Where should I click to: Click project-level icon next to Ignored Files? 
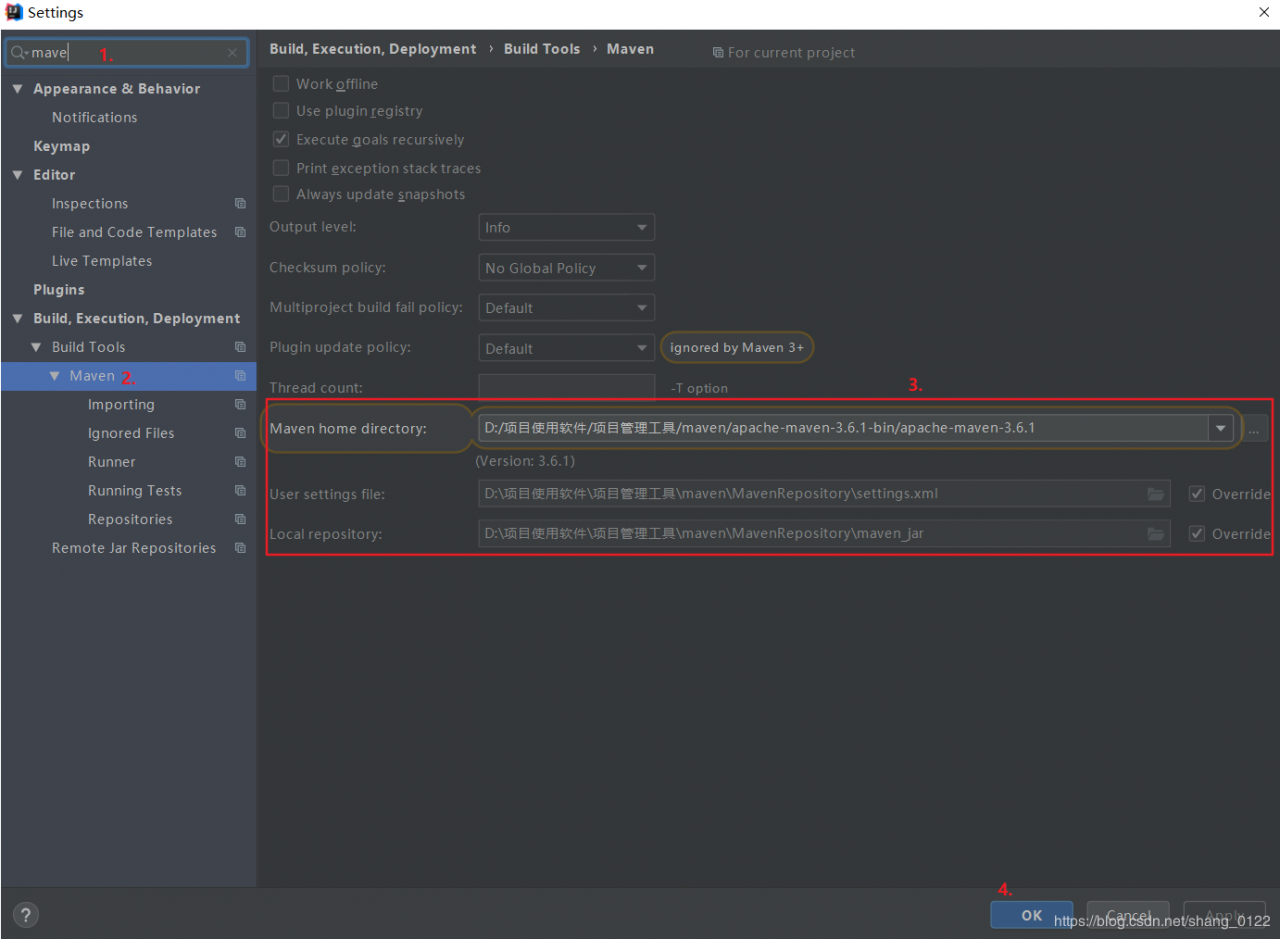pyautogui.click(x=240, y=433)
